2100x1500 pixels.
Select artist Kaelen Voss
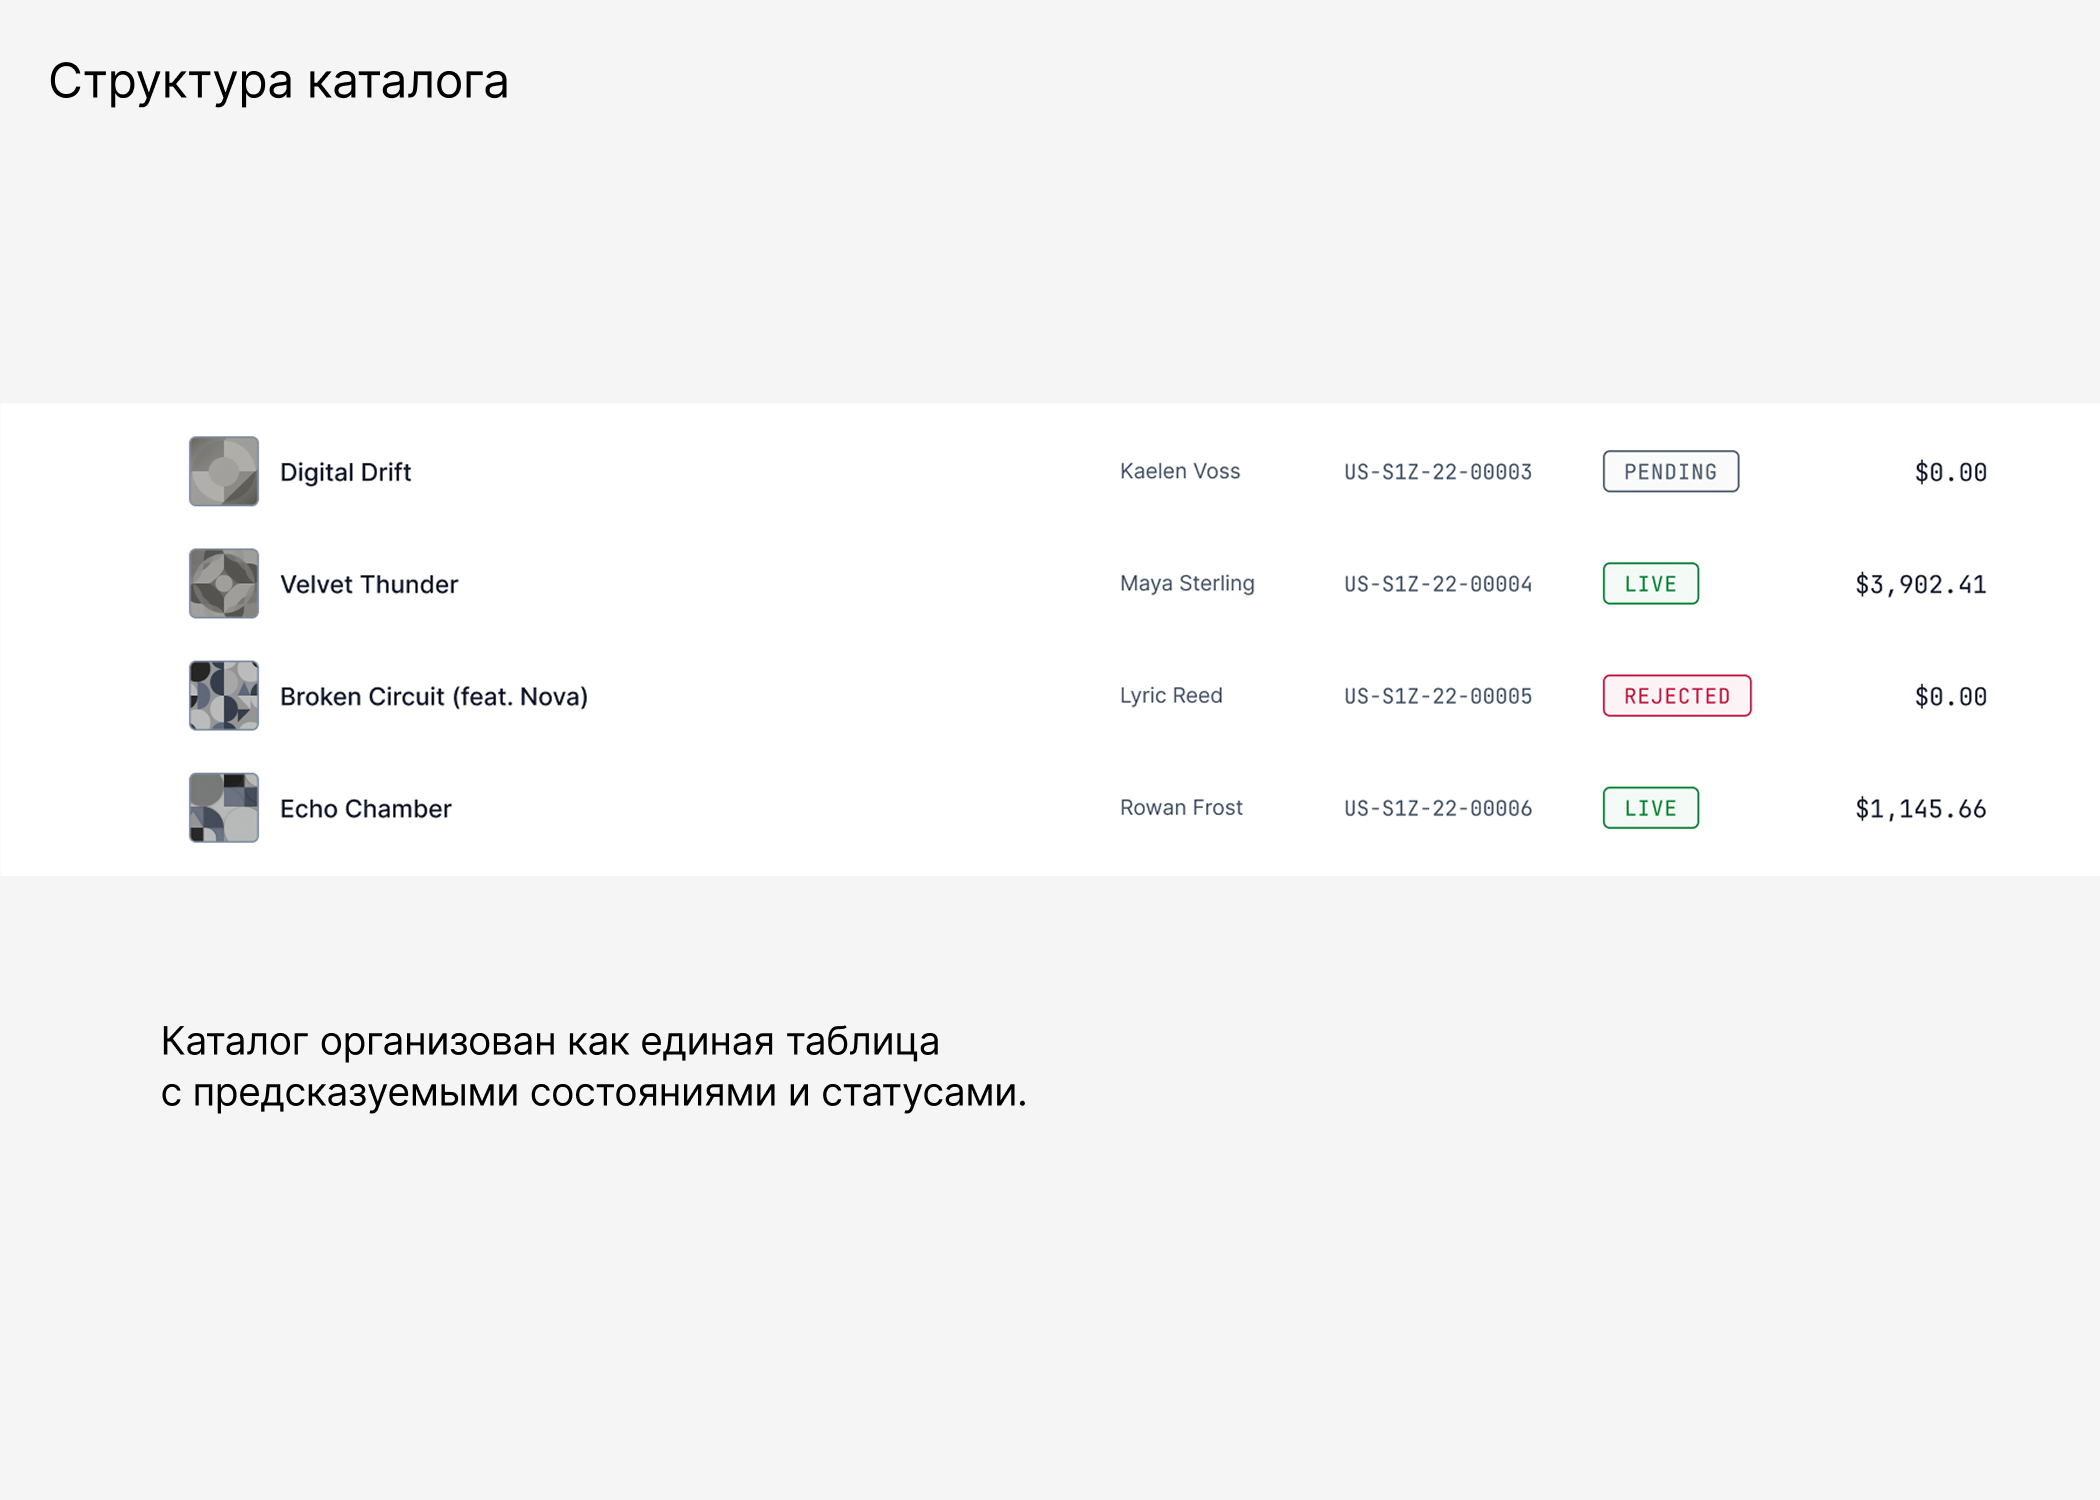pyautogui.click(x=1180, y=471)
